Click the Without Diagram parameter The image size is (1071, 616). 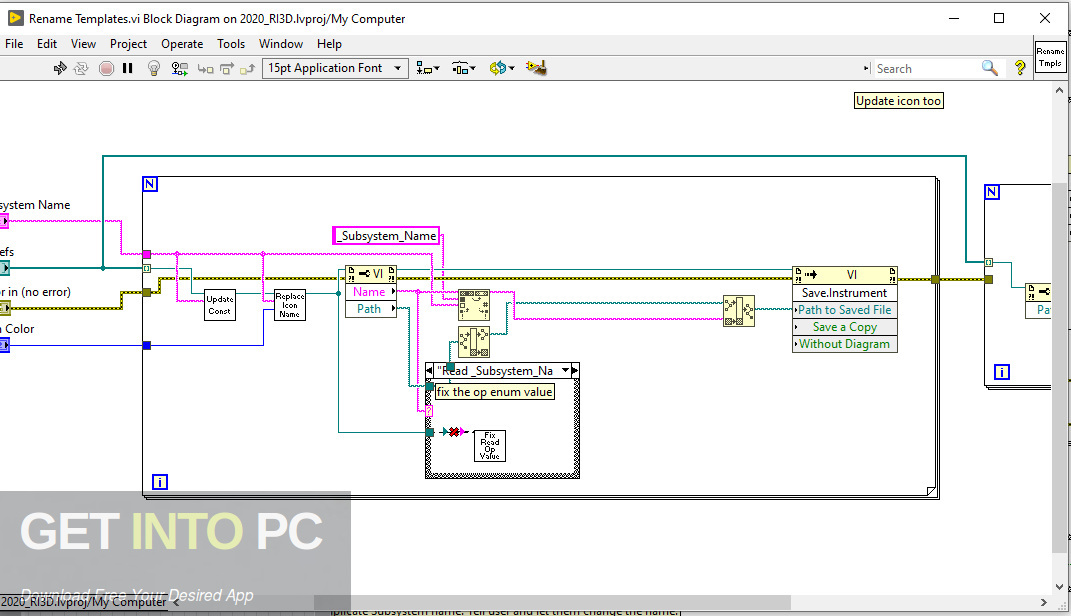845,344
